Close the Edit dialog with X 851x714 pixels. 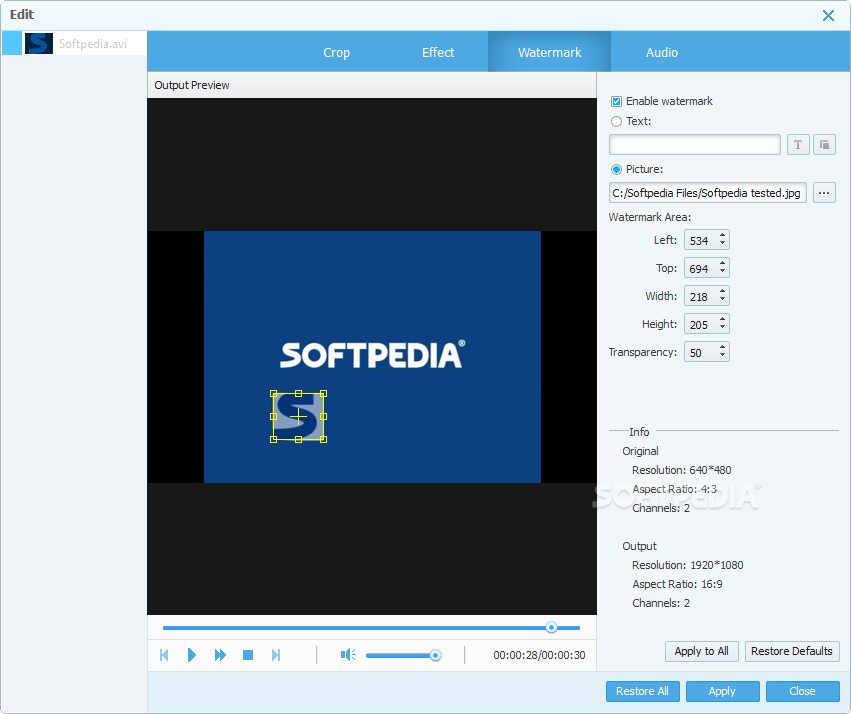tap(828, 15)
